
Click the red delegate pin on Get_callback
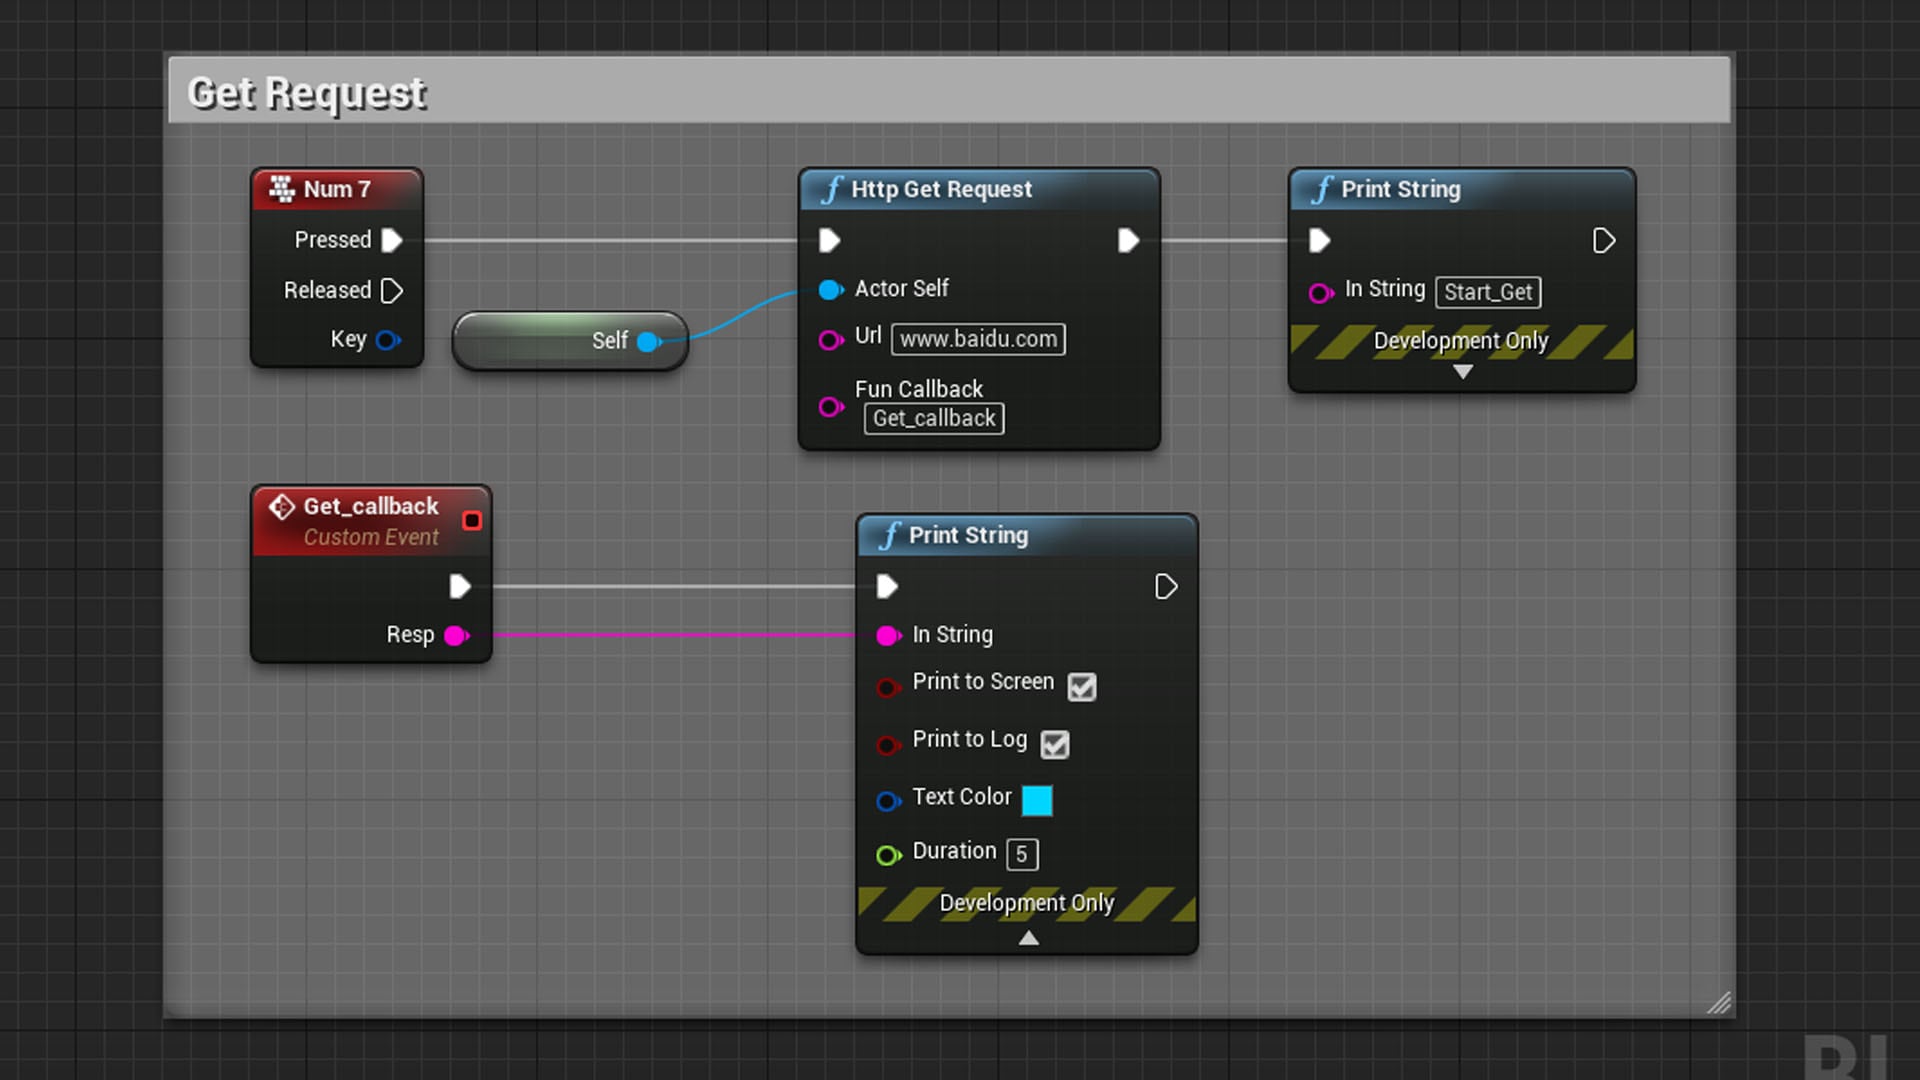472,520
